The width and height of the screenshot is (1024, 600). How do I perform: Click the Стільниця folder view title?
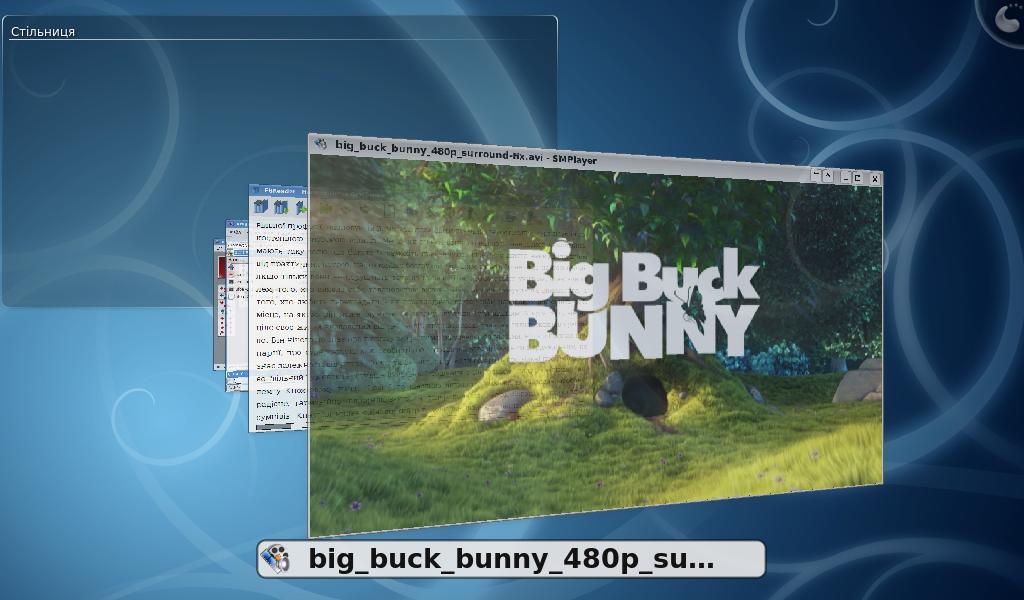[x=43, y=31]
